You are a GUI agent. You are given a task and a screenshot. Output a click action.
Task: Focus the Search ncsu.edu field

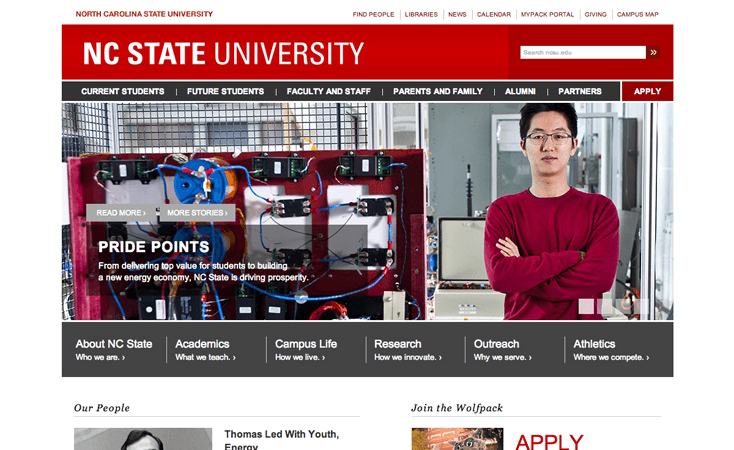583,52
